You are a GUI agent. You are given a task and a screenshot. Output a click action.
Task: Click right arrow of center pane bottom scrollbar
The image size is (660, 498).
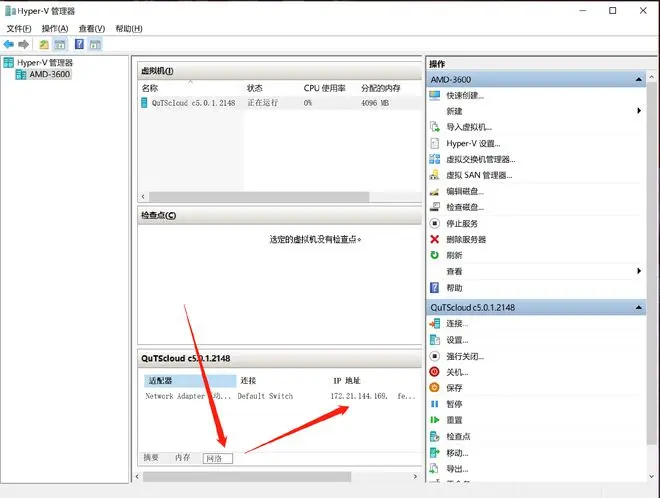[415, 477]
